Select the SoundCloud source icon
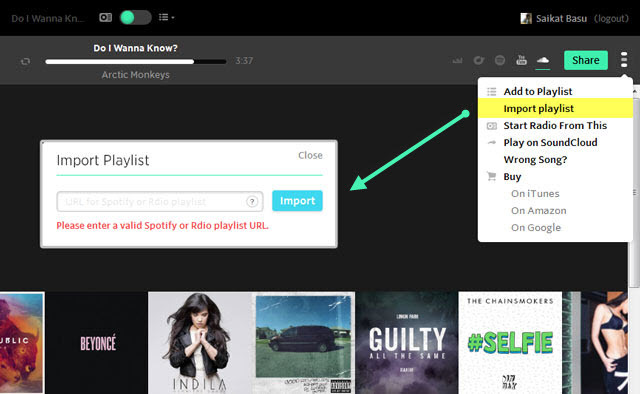Viewport: 640px width, 394px height. [x=542, y=60]
